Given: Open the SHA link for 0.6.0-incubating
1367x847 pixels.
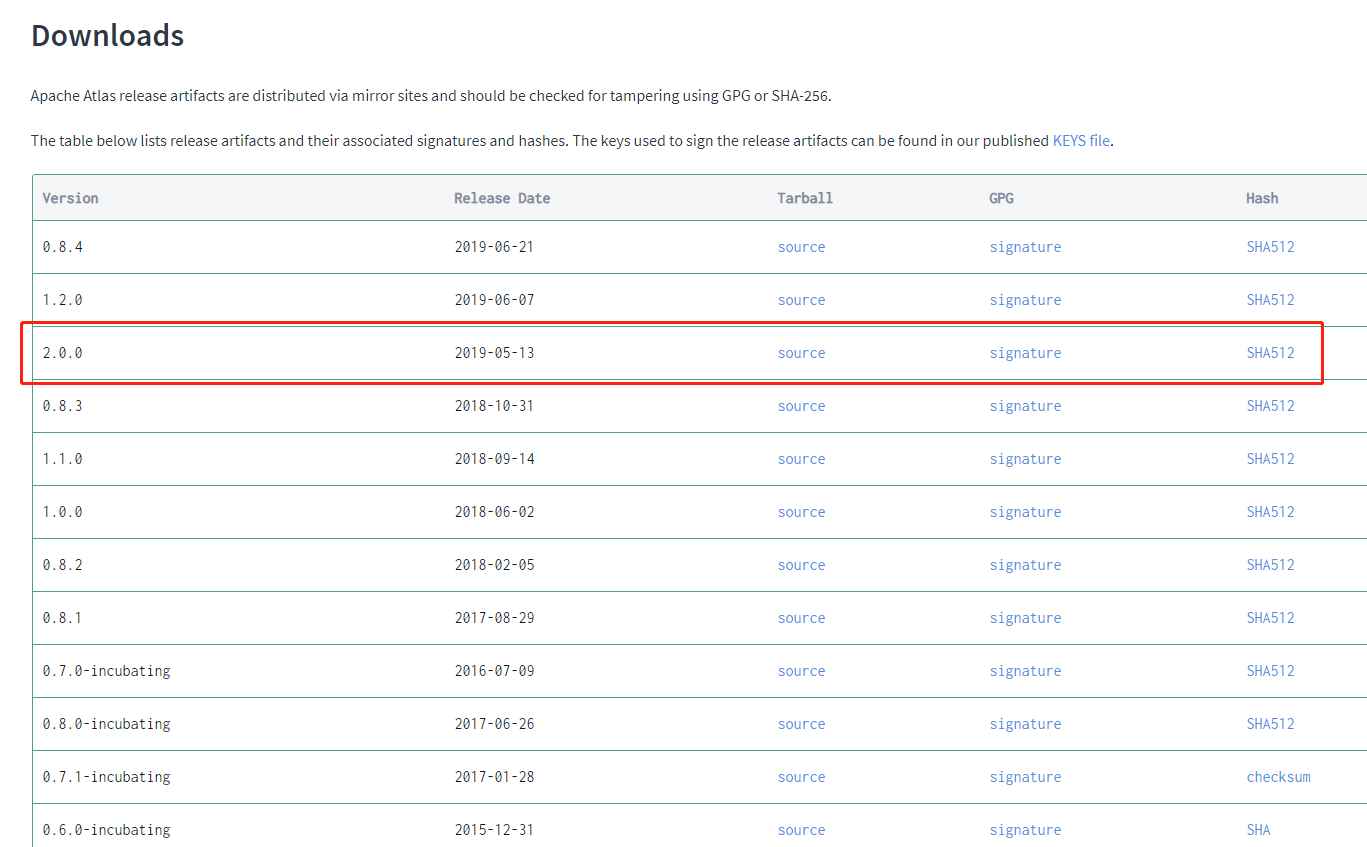Looking at the screenshot, I should point(1258,829).
